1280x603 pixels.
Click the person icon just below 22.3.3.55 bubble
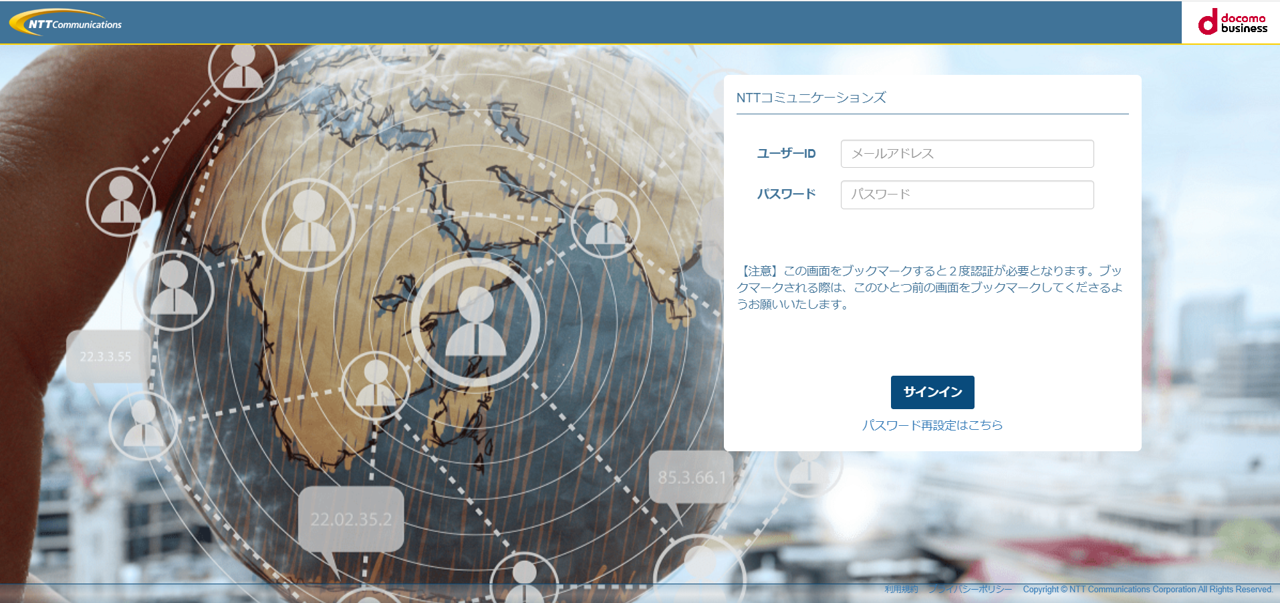[x=144, y=425]
